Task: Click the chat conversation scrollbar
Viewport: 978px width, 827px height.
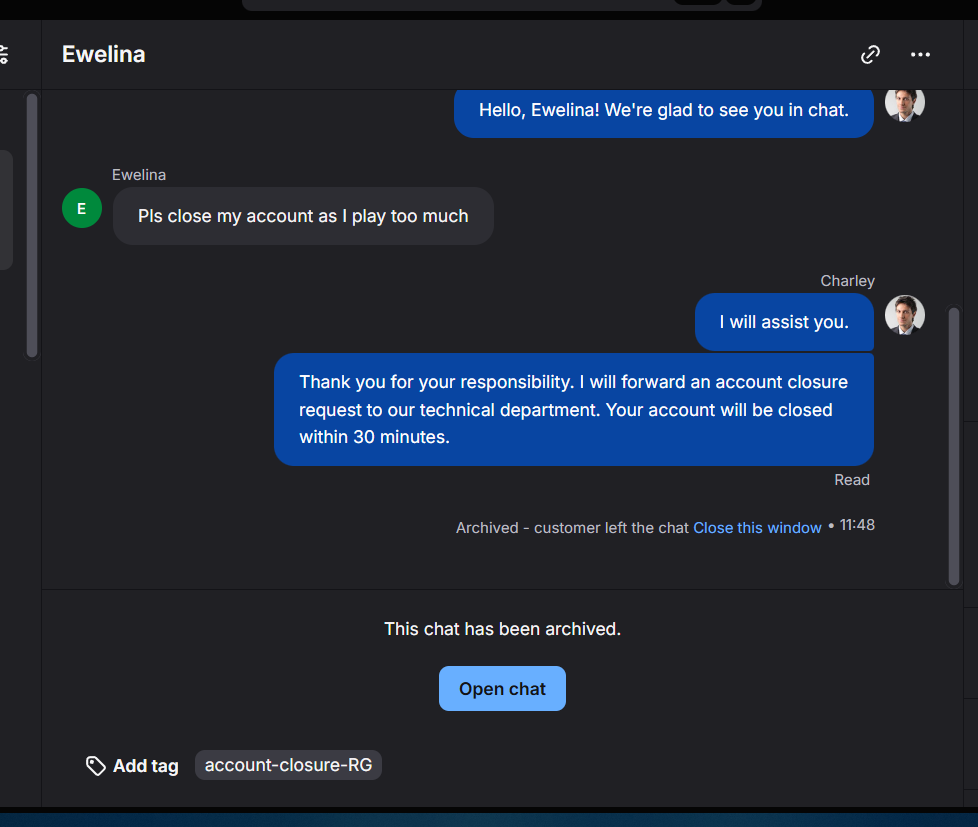Action: 953,445
